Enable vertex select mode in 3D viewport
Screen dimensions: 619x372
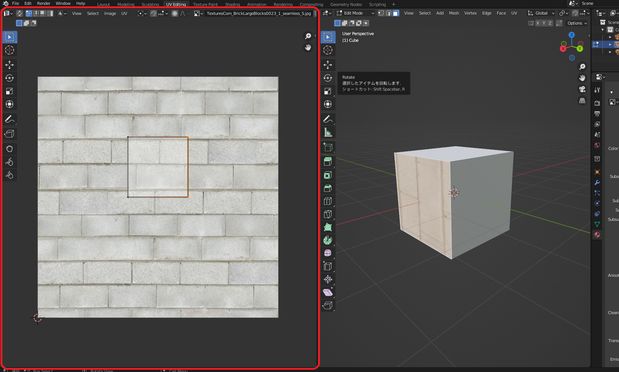click(381, 13)
